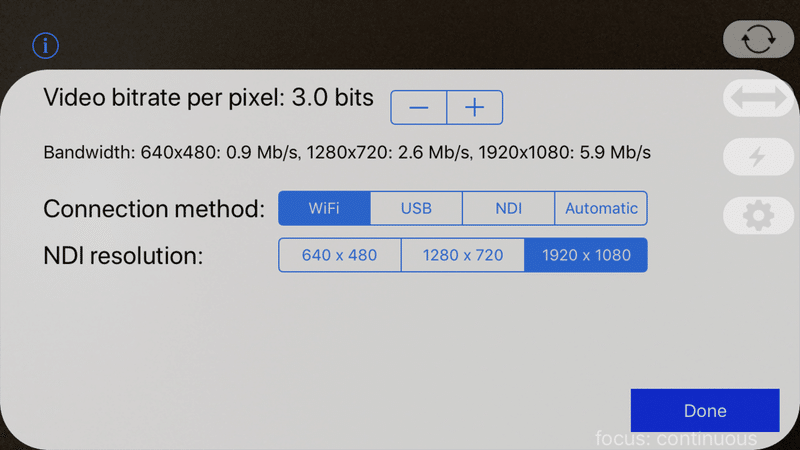Tap the Done button
This screenshot has height=450, width=800.
(x=705, y=411)
